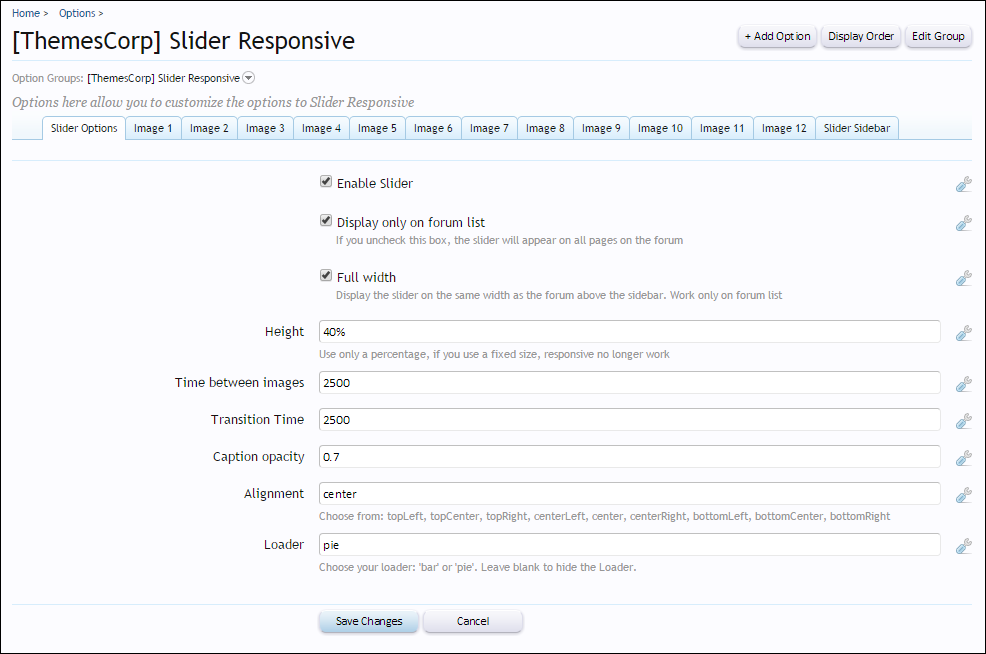
Task: Edit the Height option using its wrench icon
Action: [x=963, y=333]
